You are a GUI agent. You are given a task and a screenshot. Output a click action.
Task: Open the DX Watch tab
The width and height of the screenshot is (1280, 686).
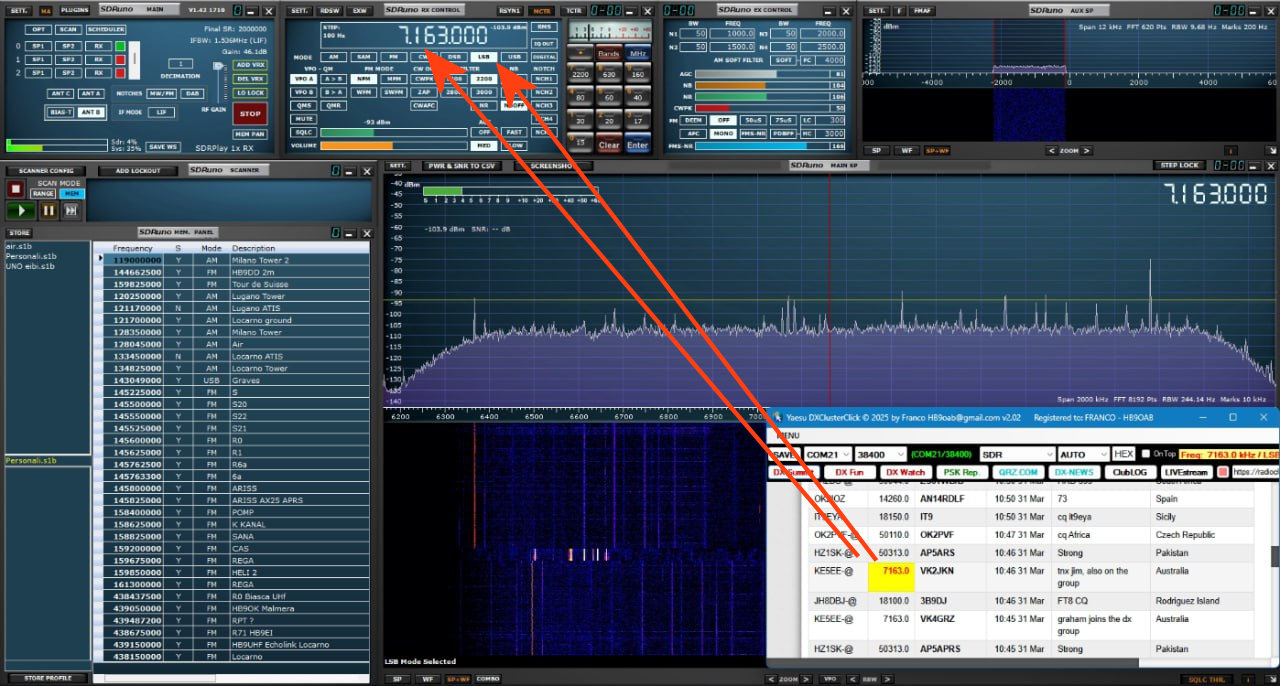(905, 472)
